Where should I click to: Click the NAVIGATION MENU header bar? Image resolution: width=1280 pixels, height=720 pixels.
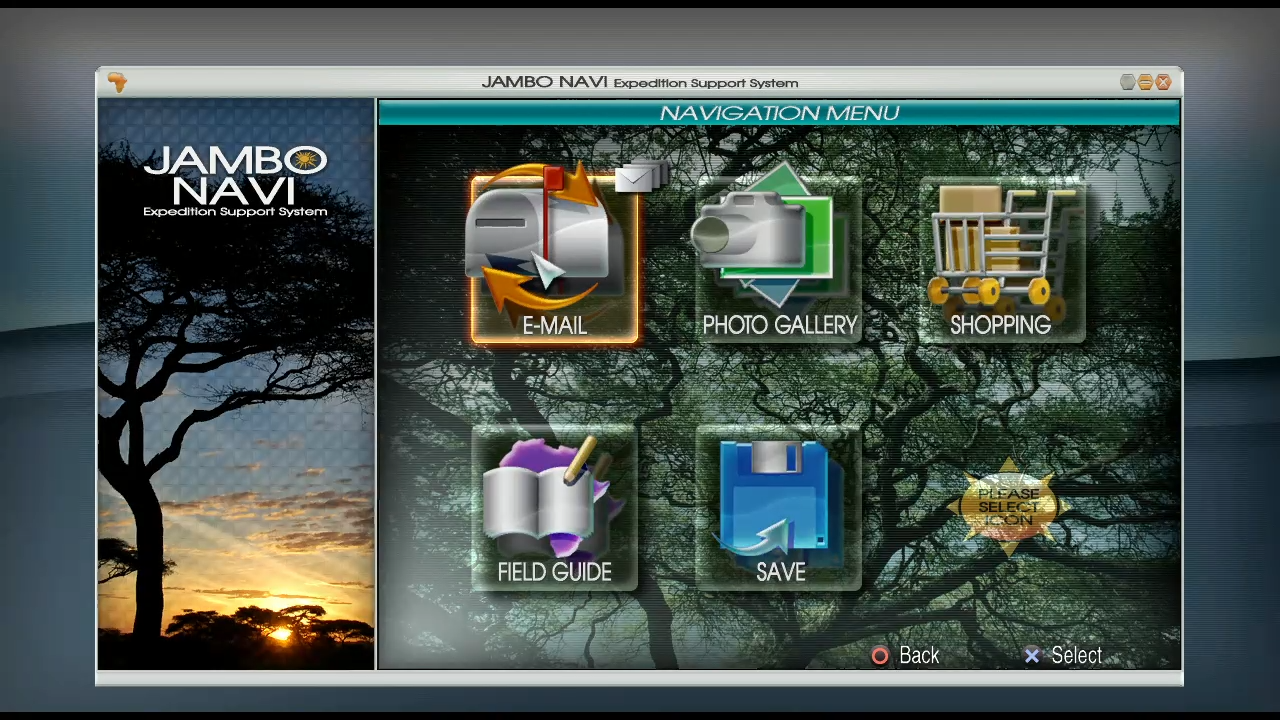779,113
